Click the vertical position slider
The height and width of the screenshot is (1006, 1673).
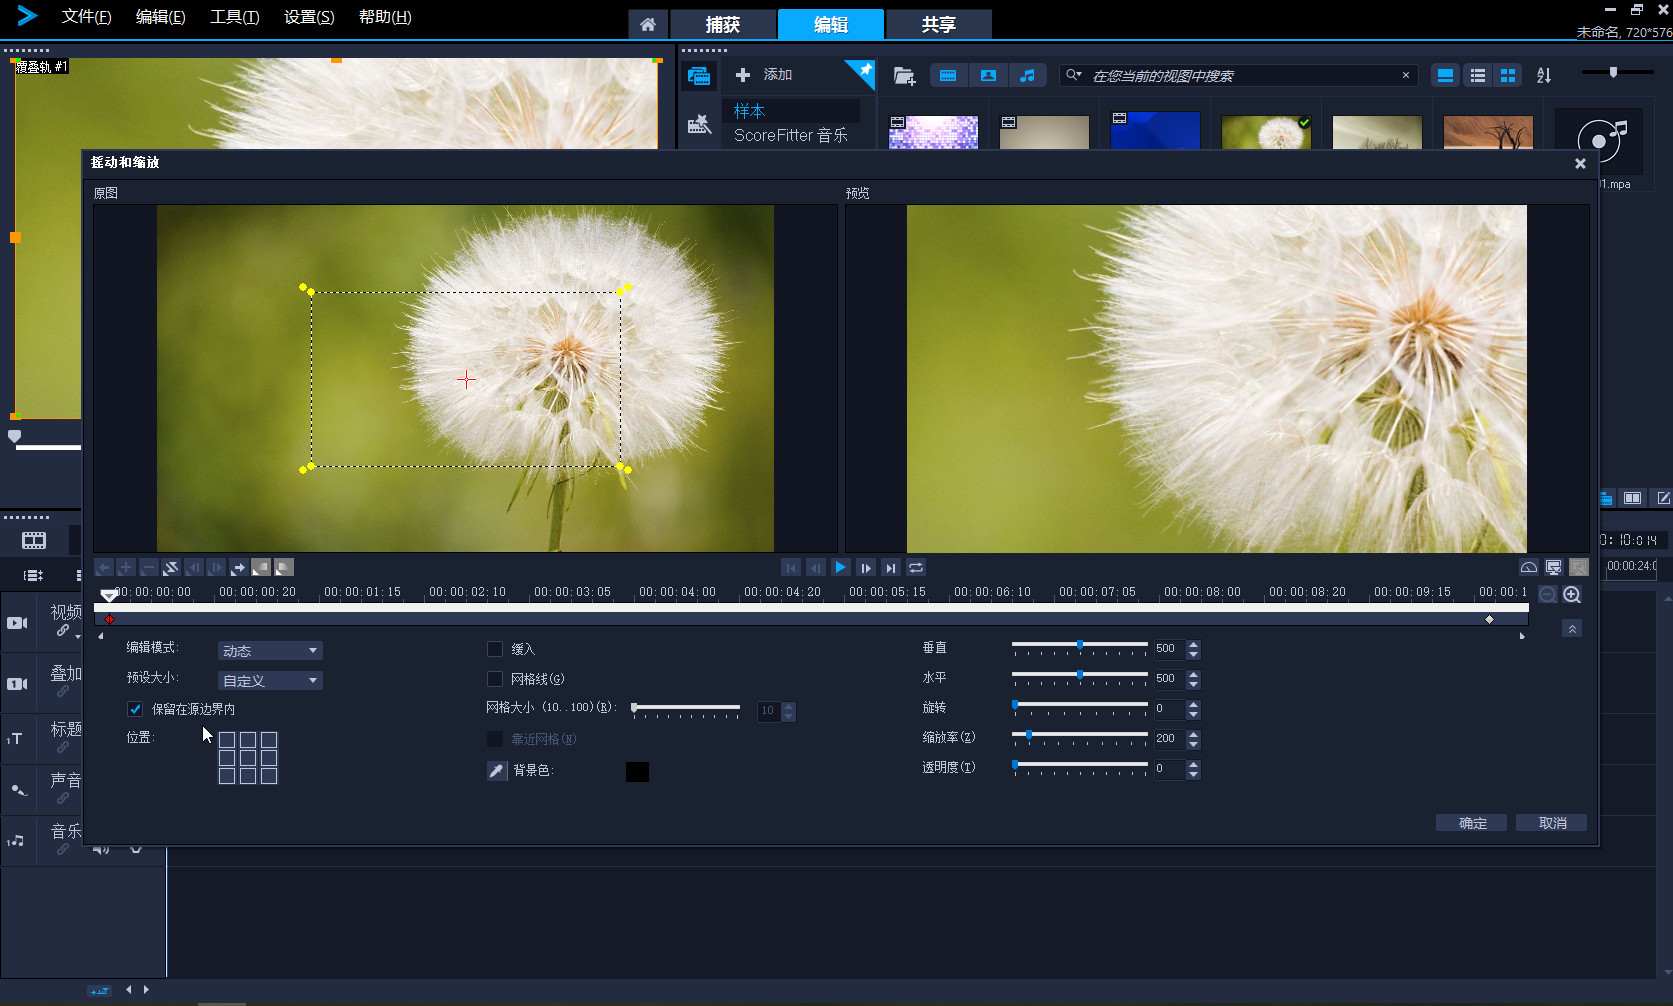click(x=1080, y=646)
